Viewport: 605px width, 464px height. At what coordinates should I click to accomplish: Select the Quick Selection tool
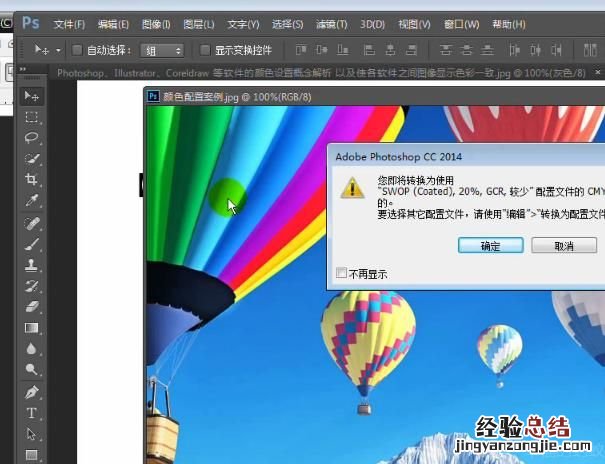click(x=32, y=159)
